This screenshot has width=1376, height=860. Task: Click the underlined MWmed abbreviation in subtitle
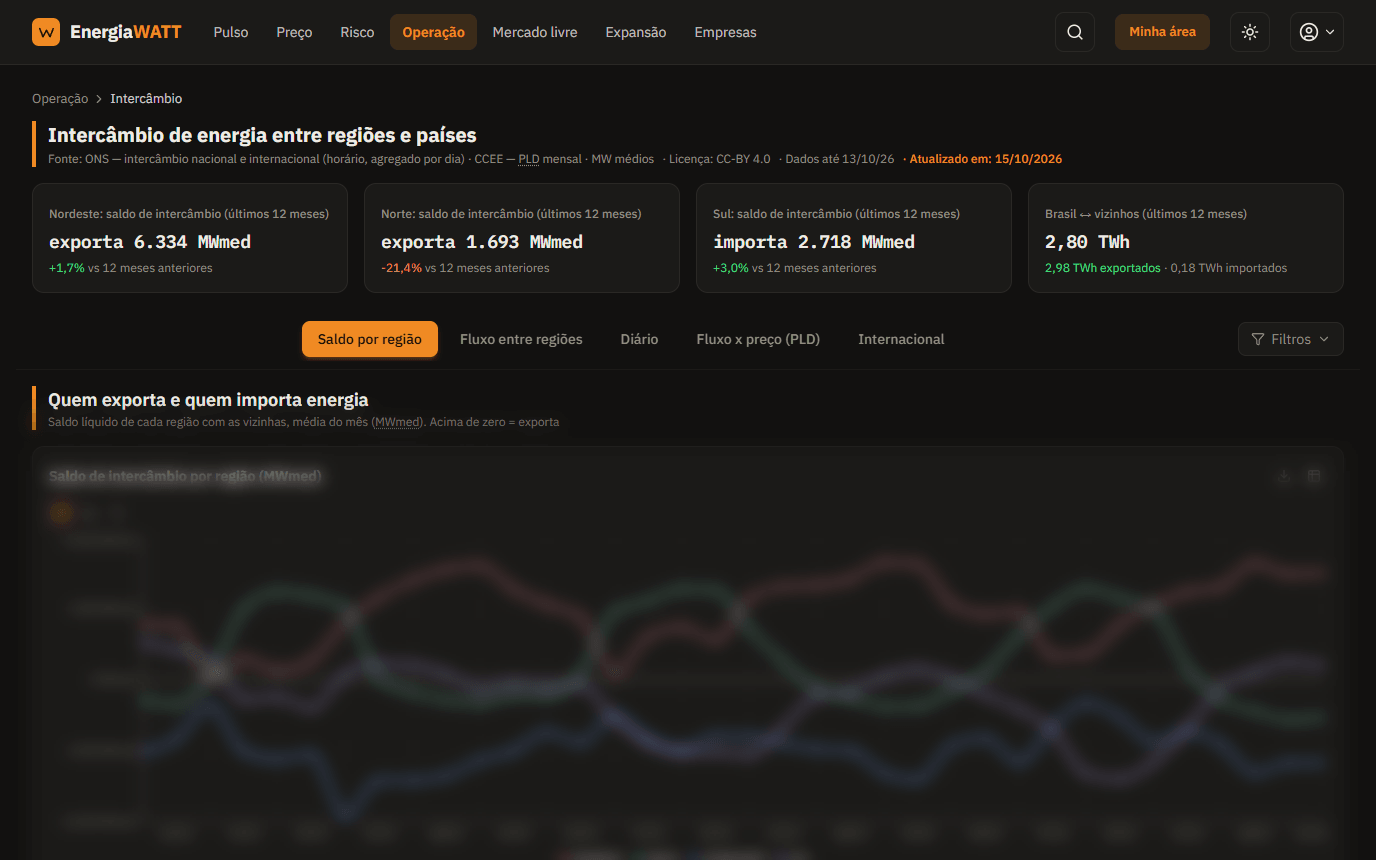click(397, 422)
